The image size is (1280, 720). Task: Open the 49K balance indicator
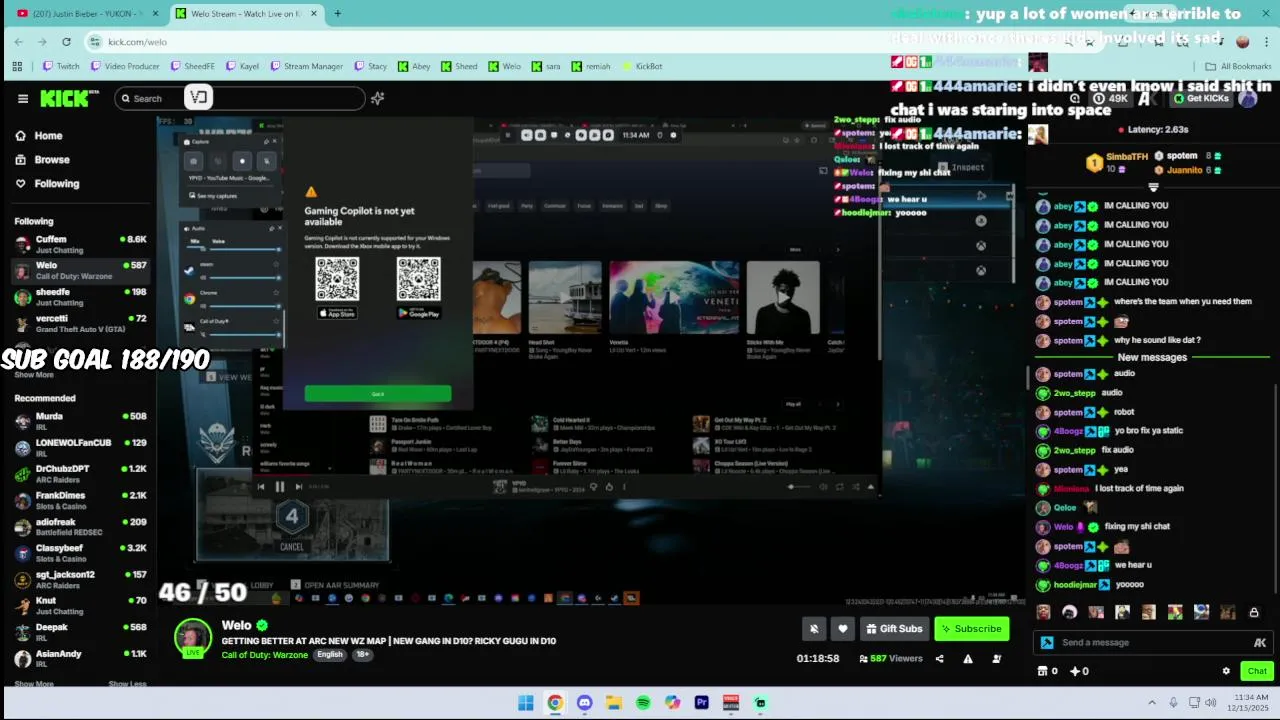pos(1111,98)
